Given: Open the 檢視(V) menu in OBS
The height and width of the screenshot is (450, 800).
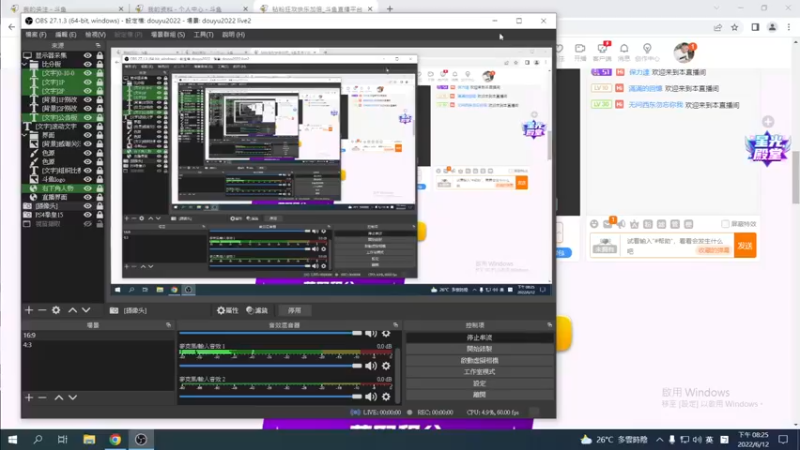Looking at the screenshot, I should click(95, 35).
